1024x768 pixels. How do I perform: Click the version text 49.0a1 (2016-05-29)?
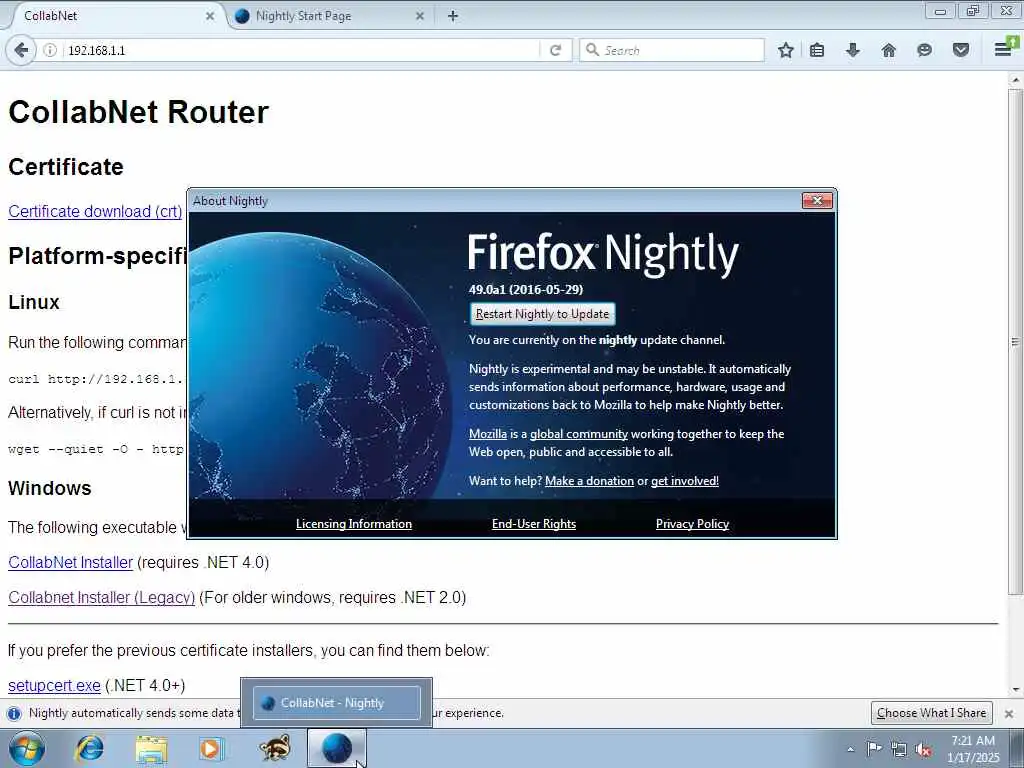coord(526,289)
